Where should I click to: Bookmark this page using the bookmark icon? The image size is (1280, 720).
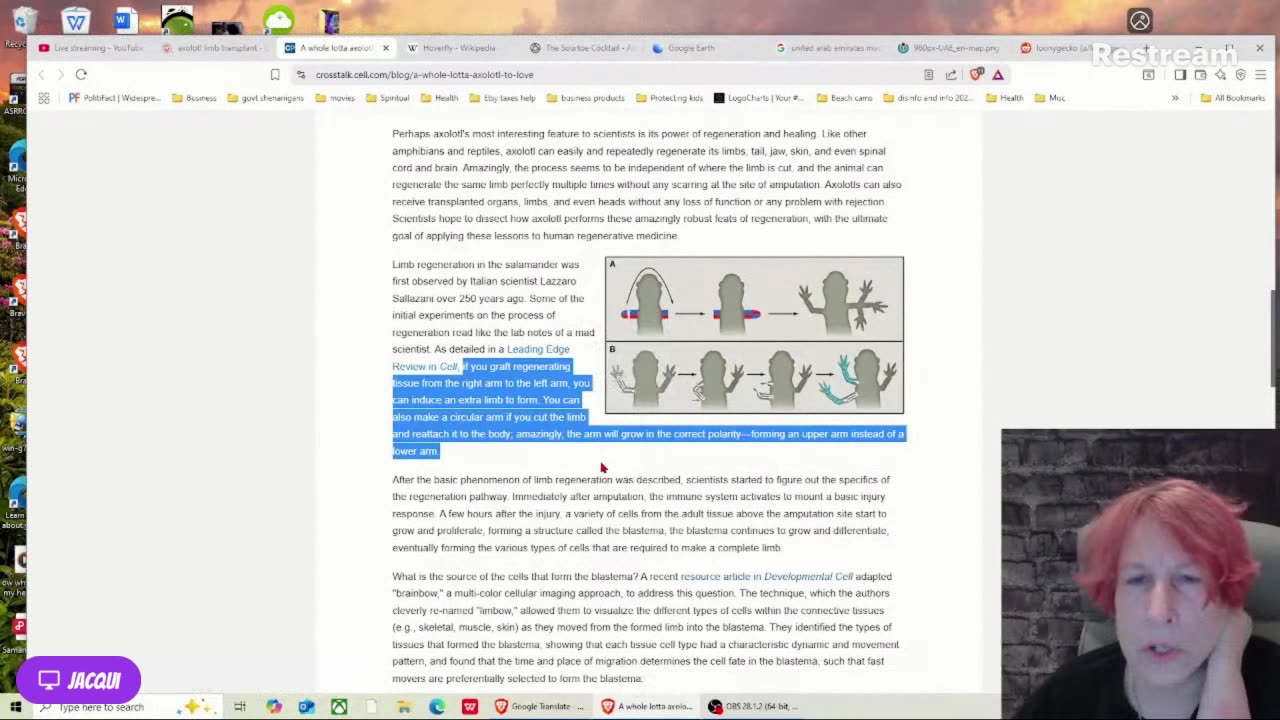(x=275, y=74)
